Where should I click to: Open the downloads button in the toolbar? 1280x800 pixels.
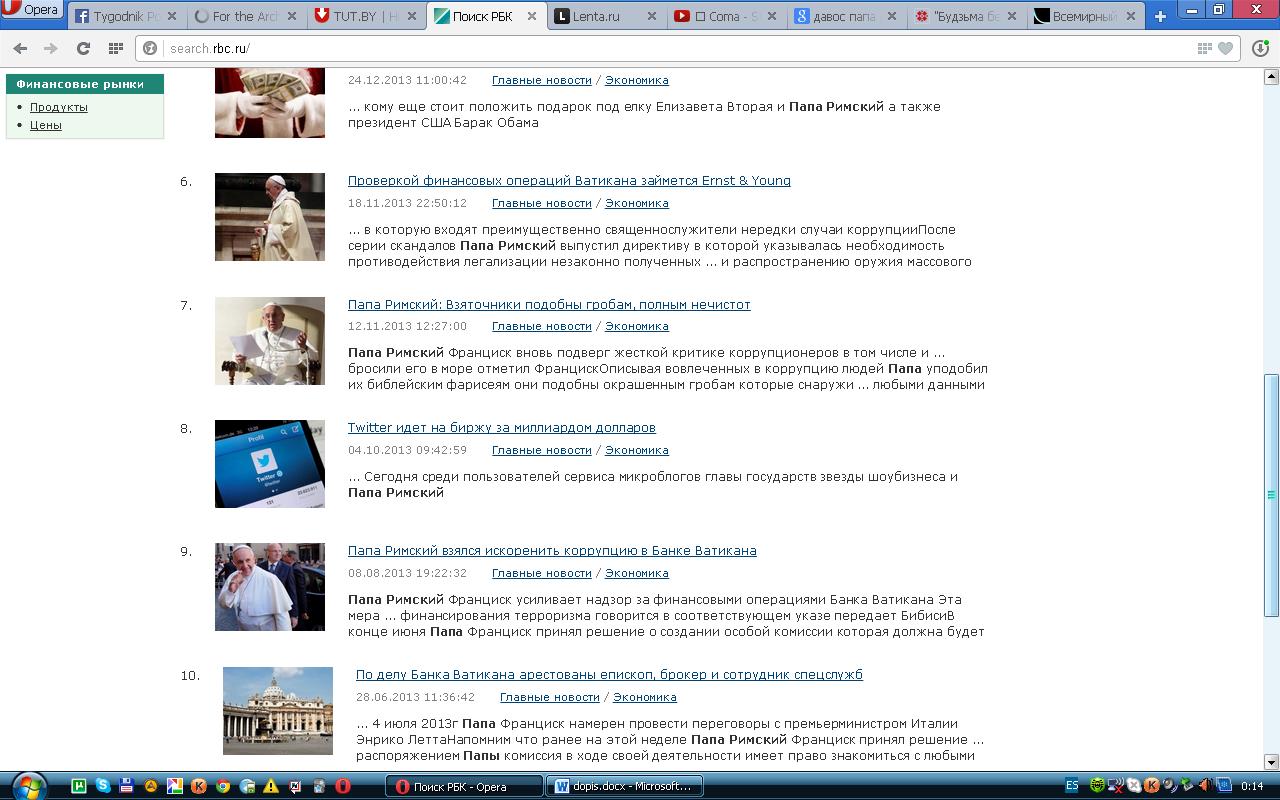point(1259,49)
